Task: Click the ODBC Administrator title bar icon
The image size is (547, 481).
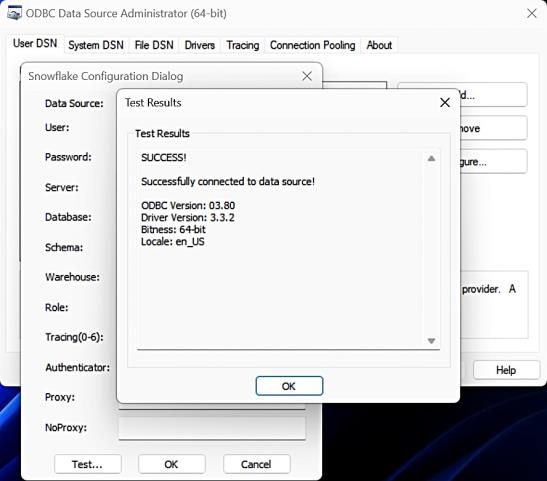Action: pyautogui.click(x=14, y=13)
